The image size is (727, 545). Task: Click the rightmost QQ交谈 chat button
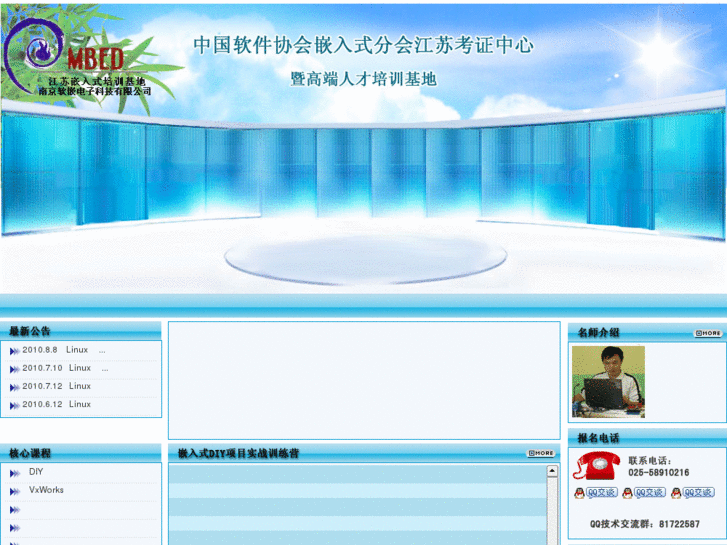coord(693,493)
